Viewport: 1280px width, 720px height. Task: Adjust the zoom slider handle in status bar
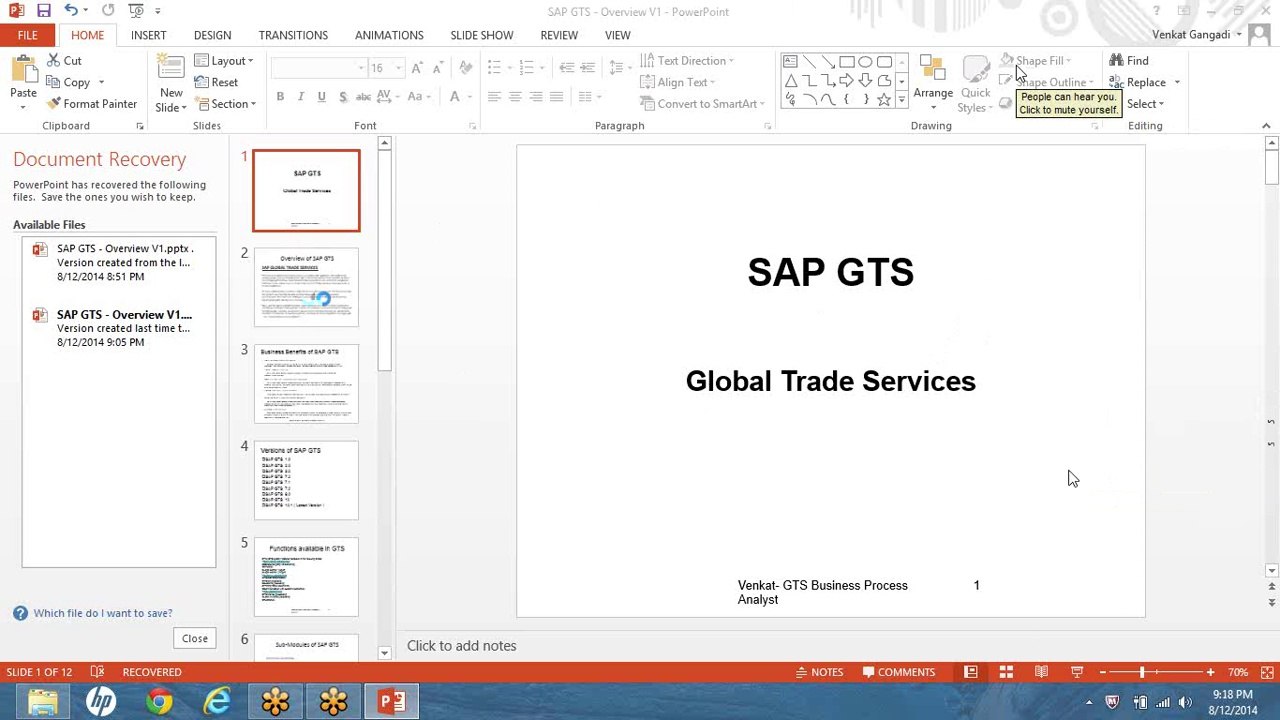(1141, 672)
